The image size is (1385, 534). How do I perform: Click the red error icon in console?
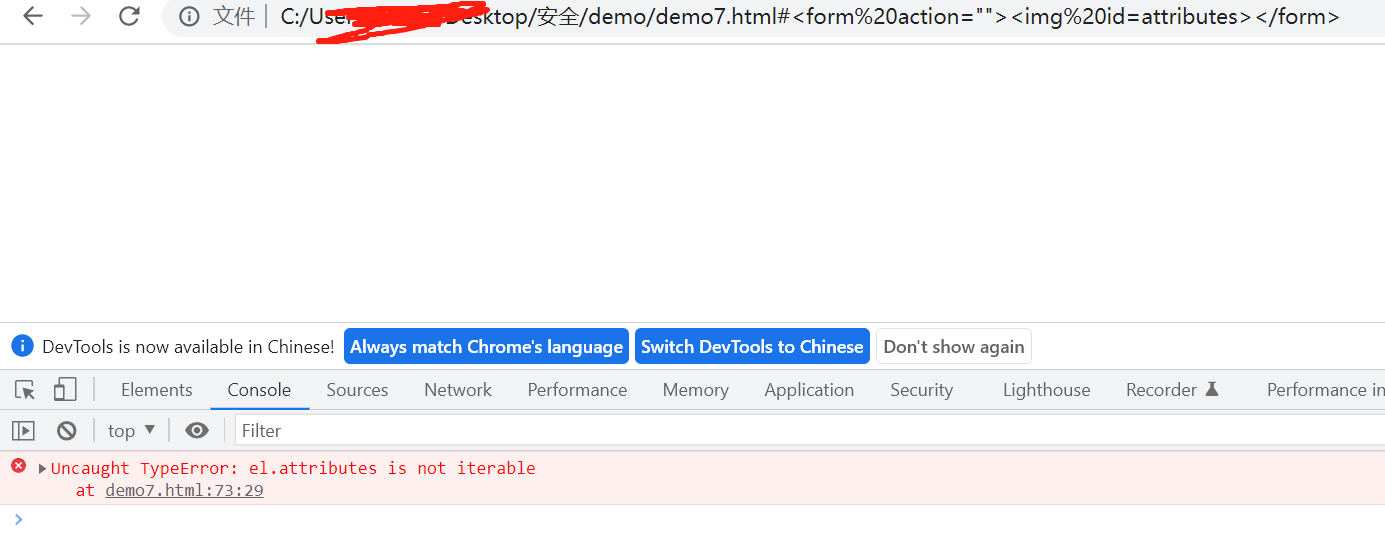tap(18, 466)
